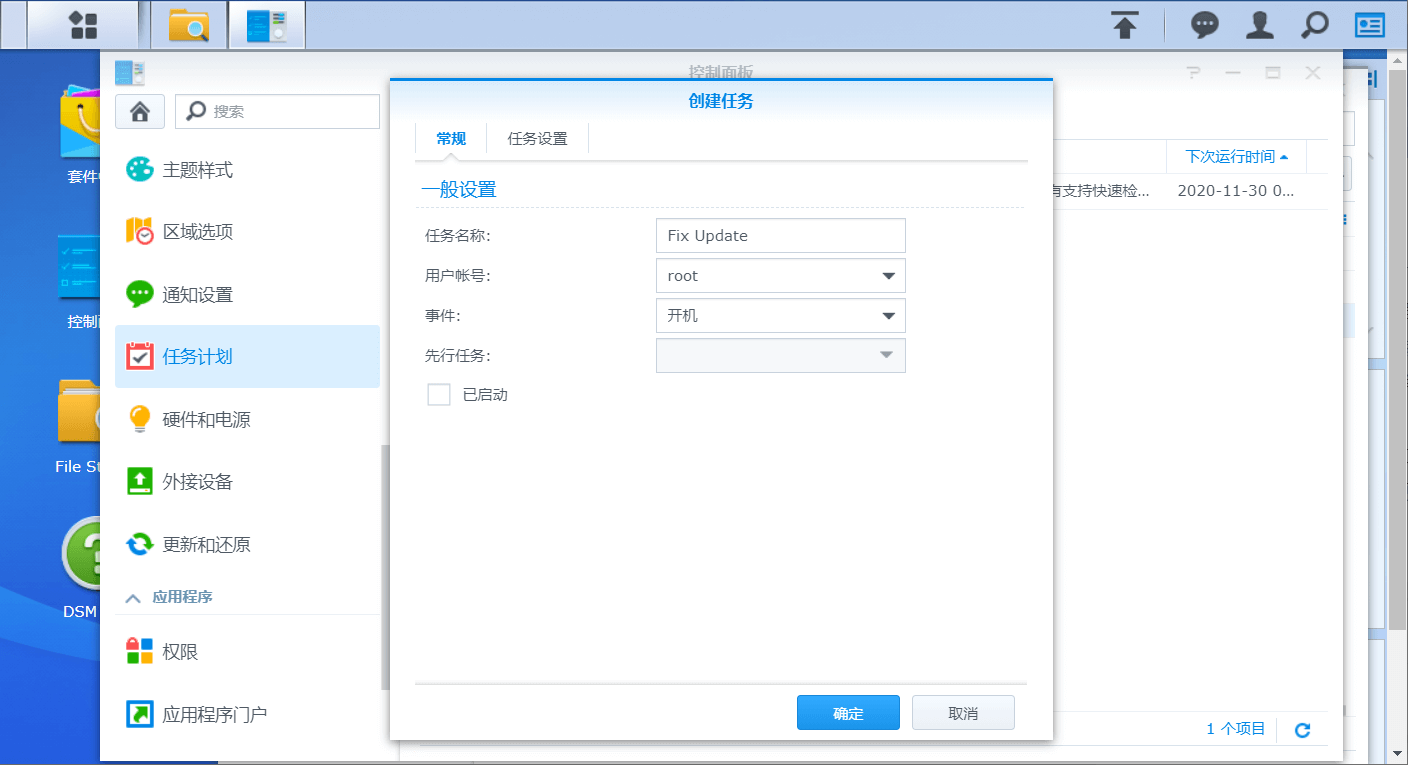Open 主题样式 settings in sidebar
Screen dimensions: 1408x765
[200, 169]
